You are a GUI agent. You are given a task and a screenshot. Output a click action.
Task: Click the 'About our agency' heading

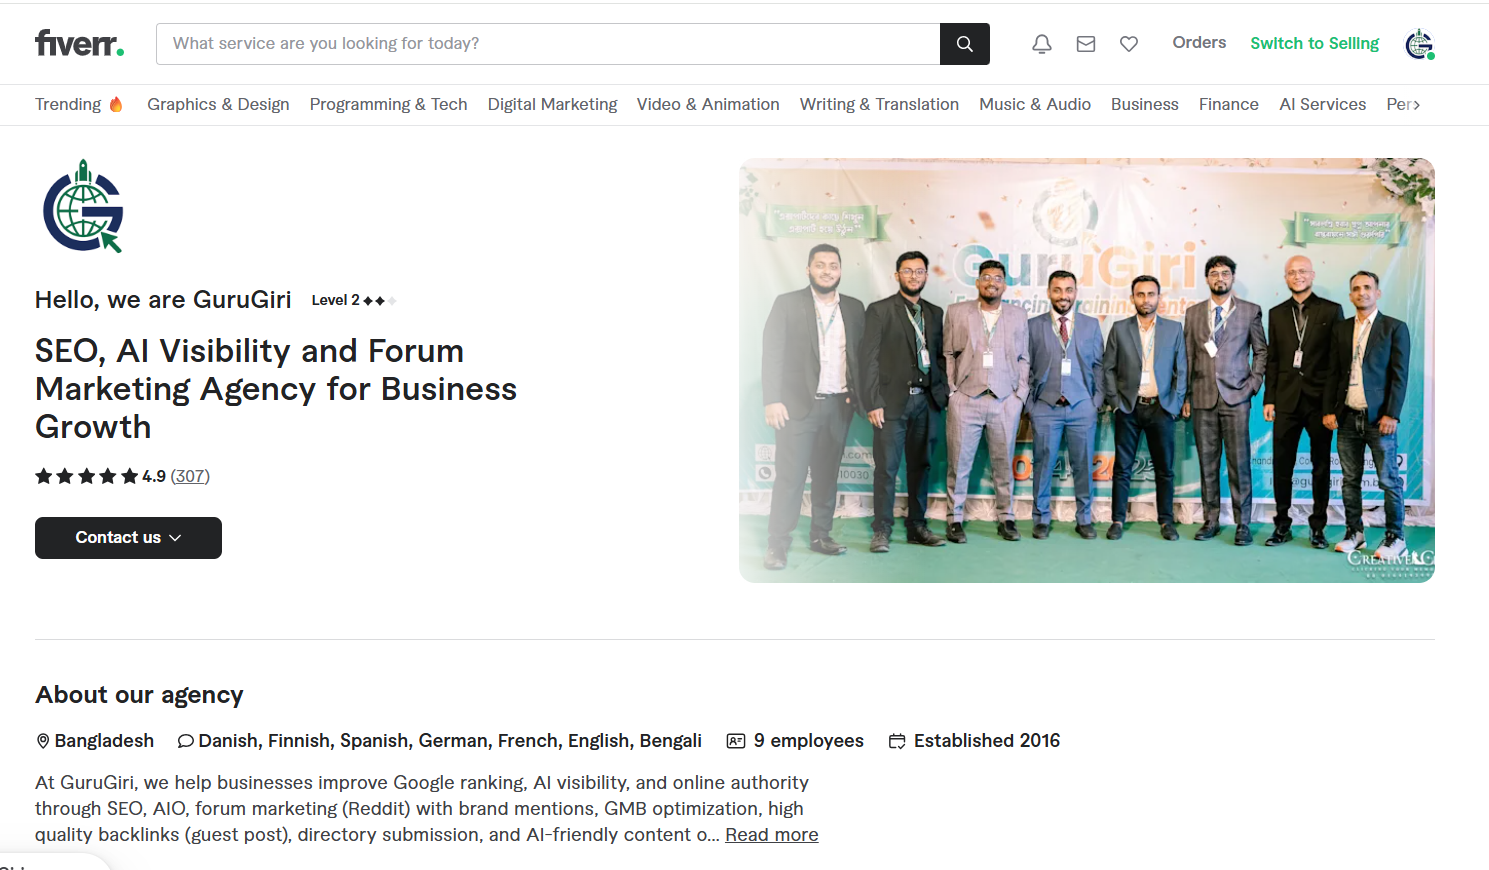[139, 695]
